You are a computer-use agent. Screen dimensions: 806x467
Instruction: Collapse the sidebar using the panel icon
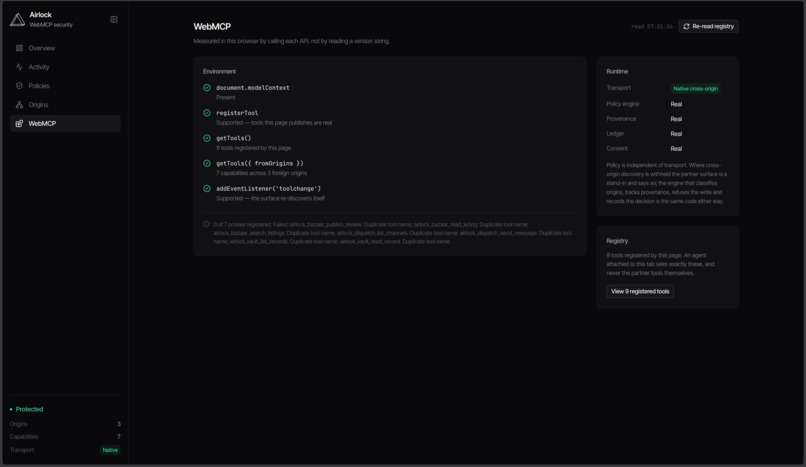pyautogui.click(x=114, y=20)
